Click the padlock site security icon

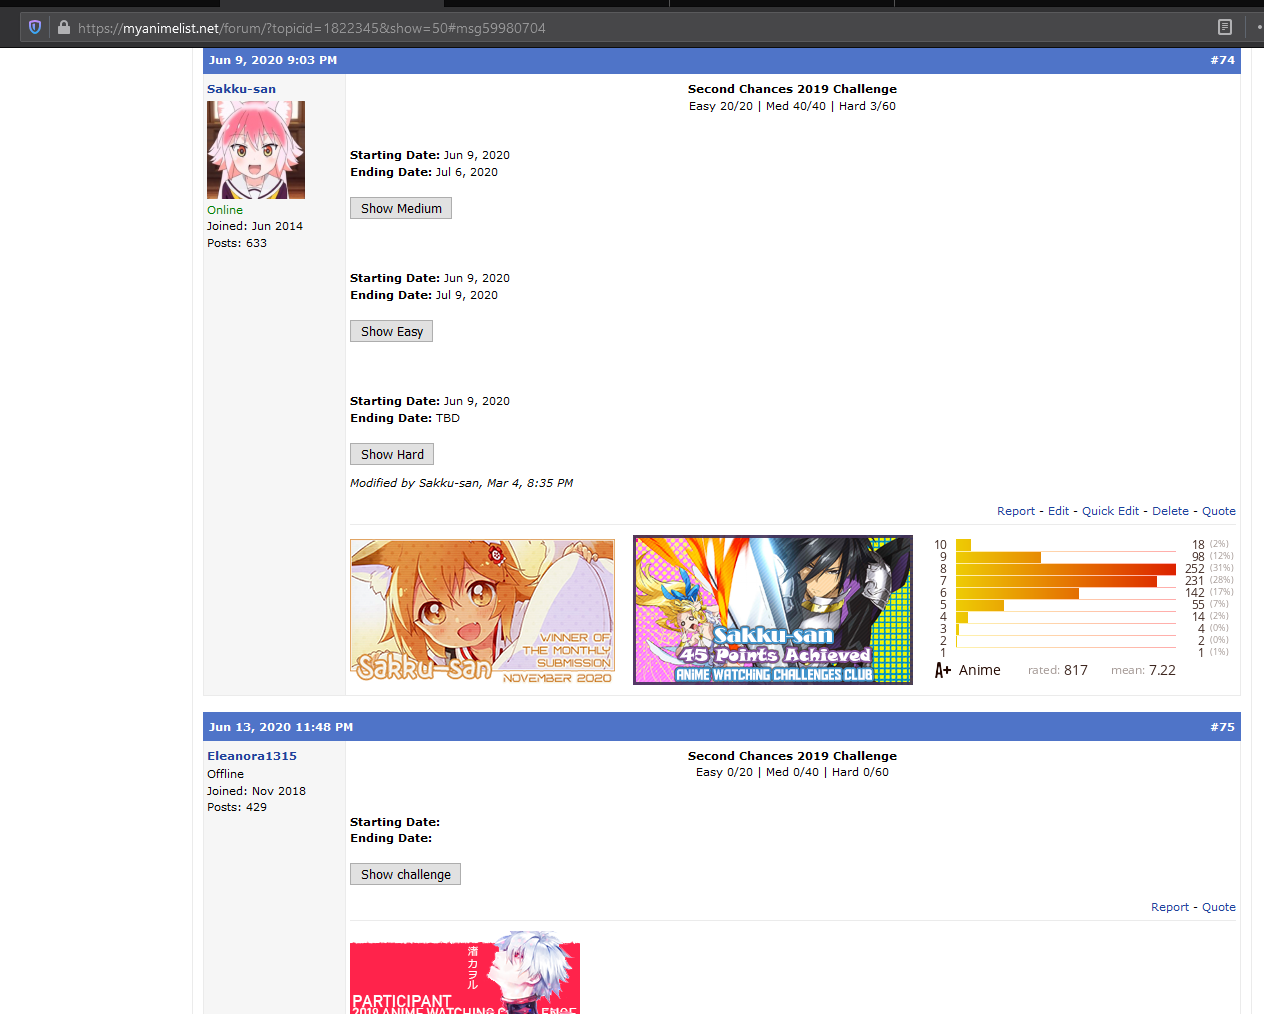point(64,28)
